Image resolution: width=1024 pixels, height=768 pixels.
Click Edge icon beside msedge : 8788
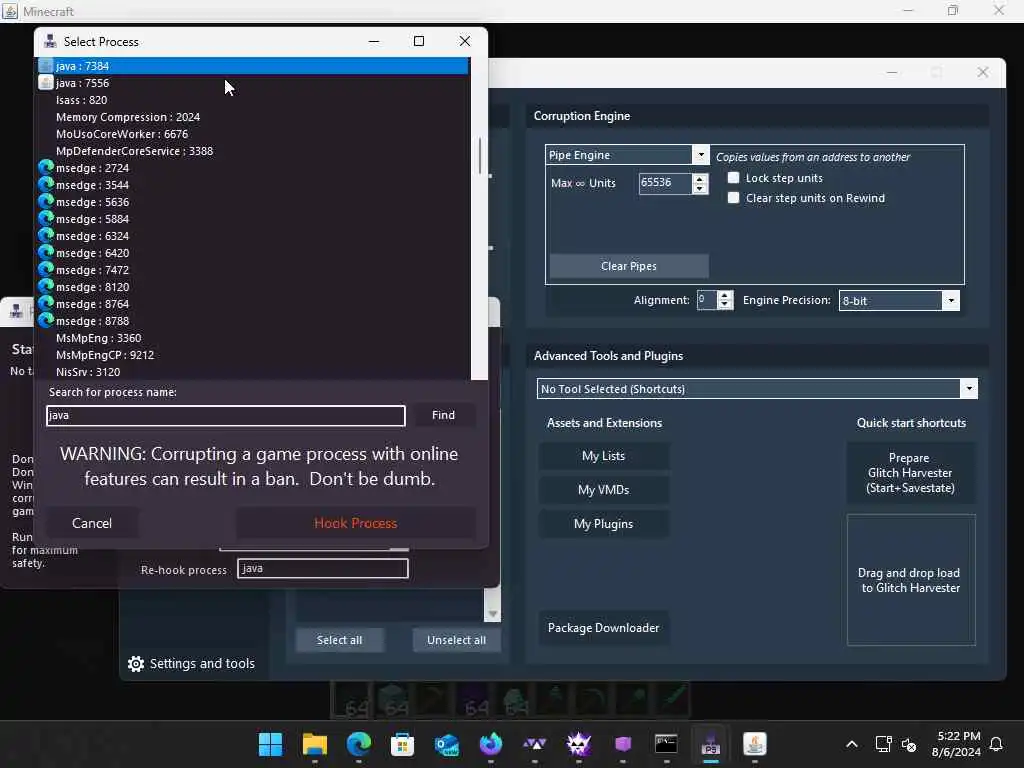point(46,321)
